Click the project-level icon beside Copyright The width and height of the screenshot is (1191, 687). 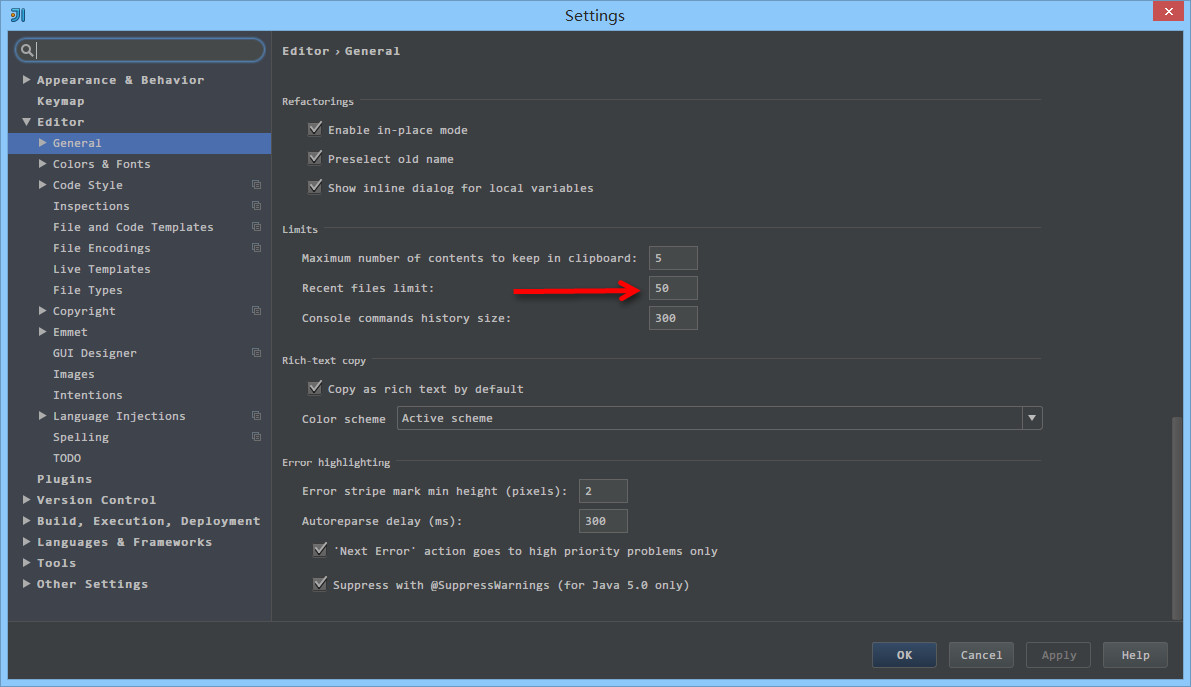click(x=257, y=311)
